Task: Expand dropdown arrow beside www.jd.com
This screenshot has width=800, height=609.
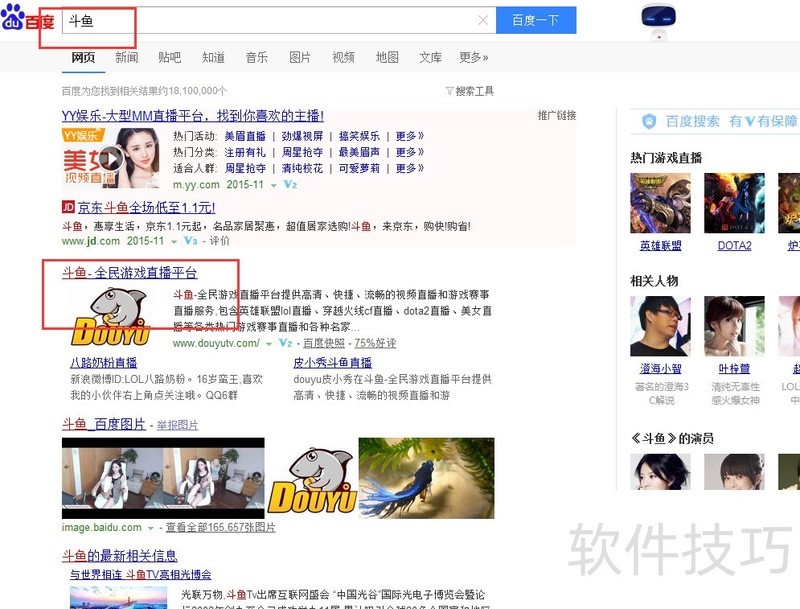Action: (x=174, y=241)
